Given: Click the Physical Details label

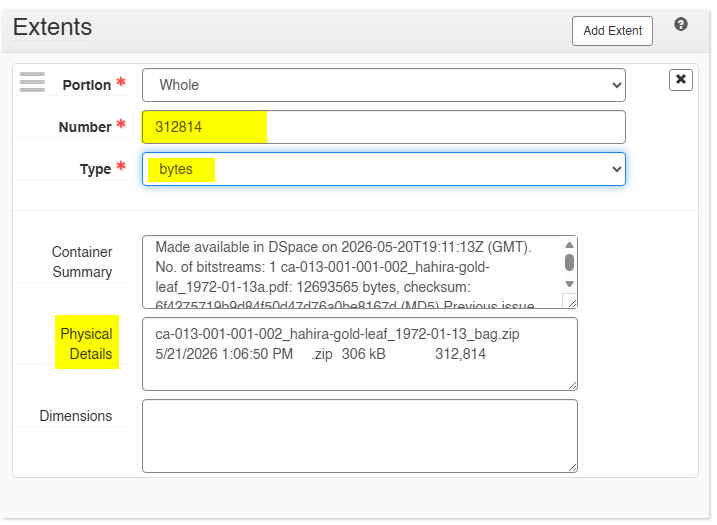Looking at the screenshot, I should pyautogui.click(x=86, y=343).
